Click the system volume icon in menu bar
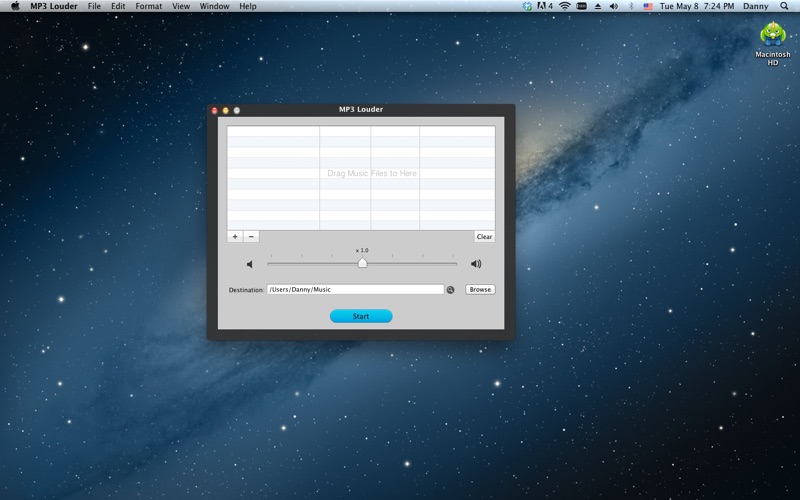The width and height of the screenshot is (800, 500). 614,6
